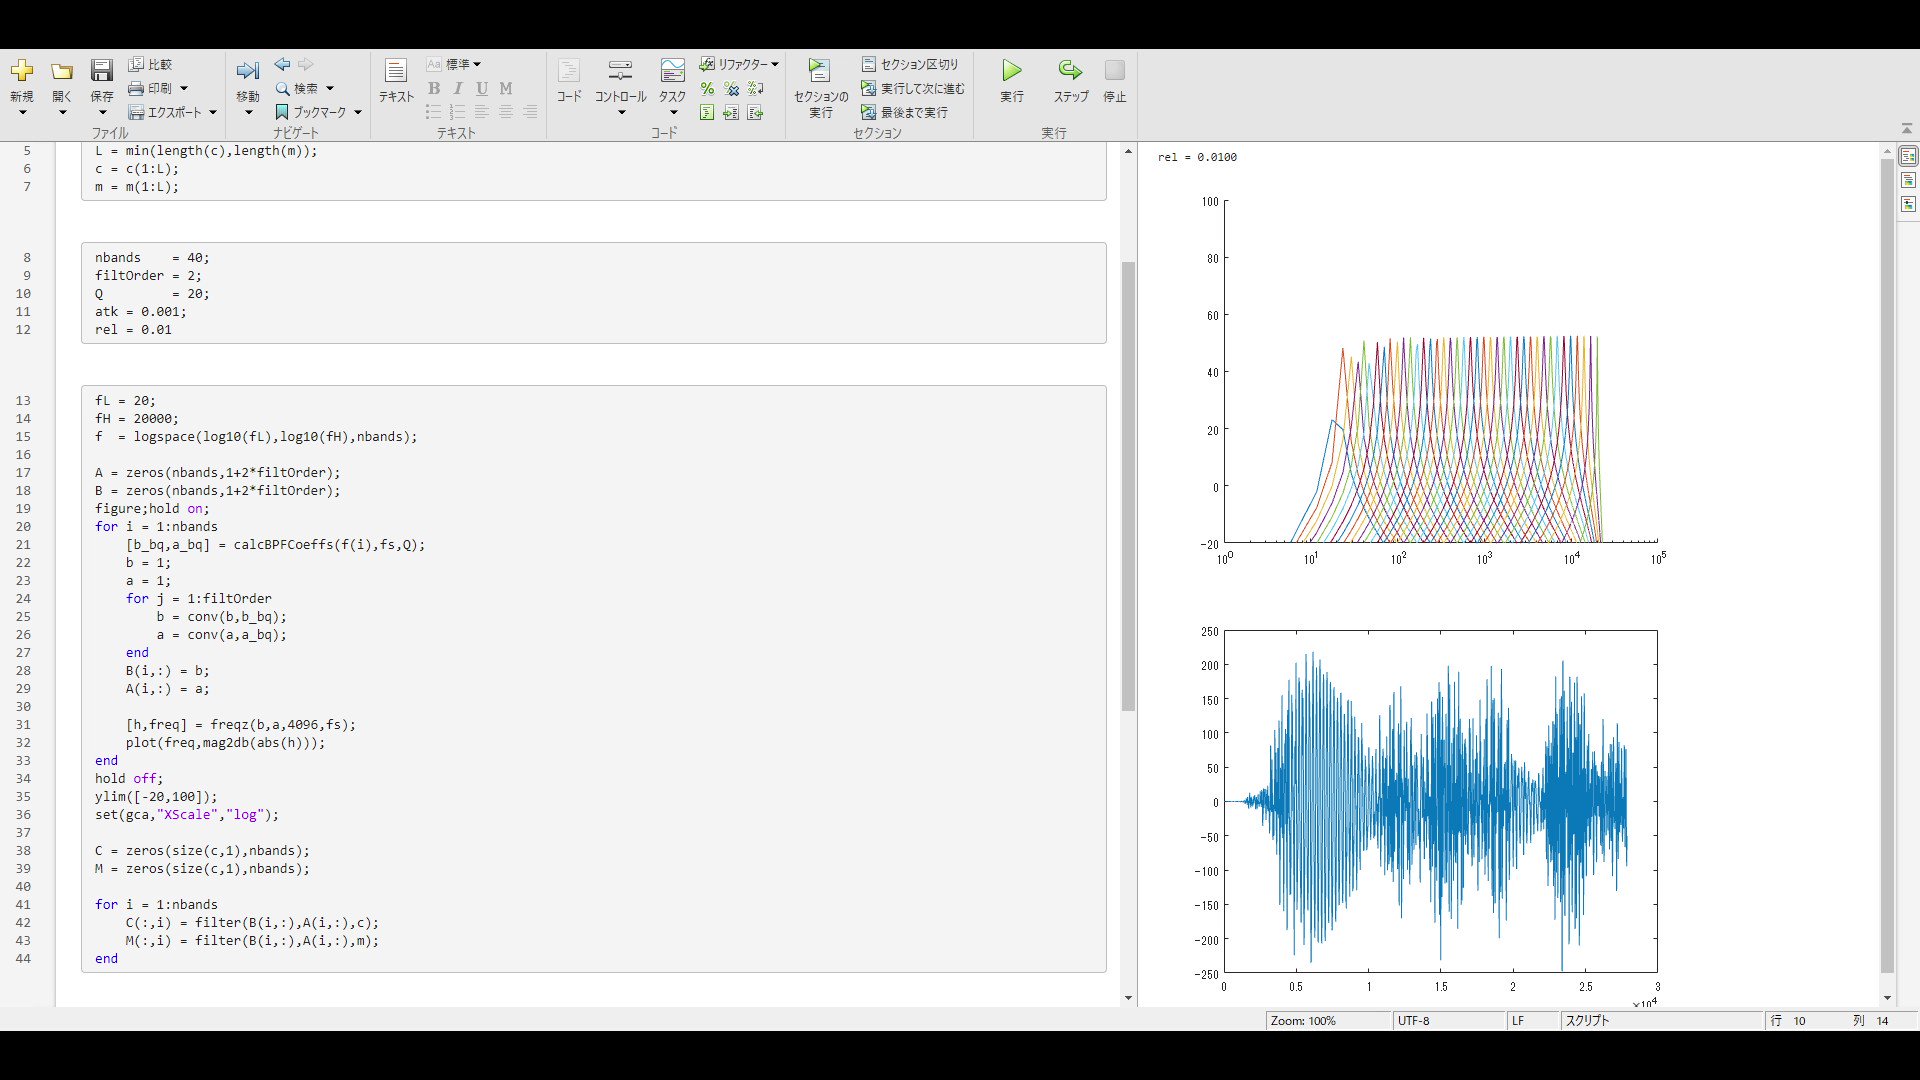This screenshot has width=1920, height=1080.
Task: Insert a section break with セクション区切り
Action: [909, 64]
